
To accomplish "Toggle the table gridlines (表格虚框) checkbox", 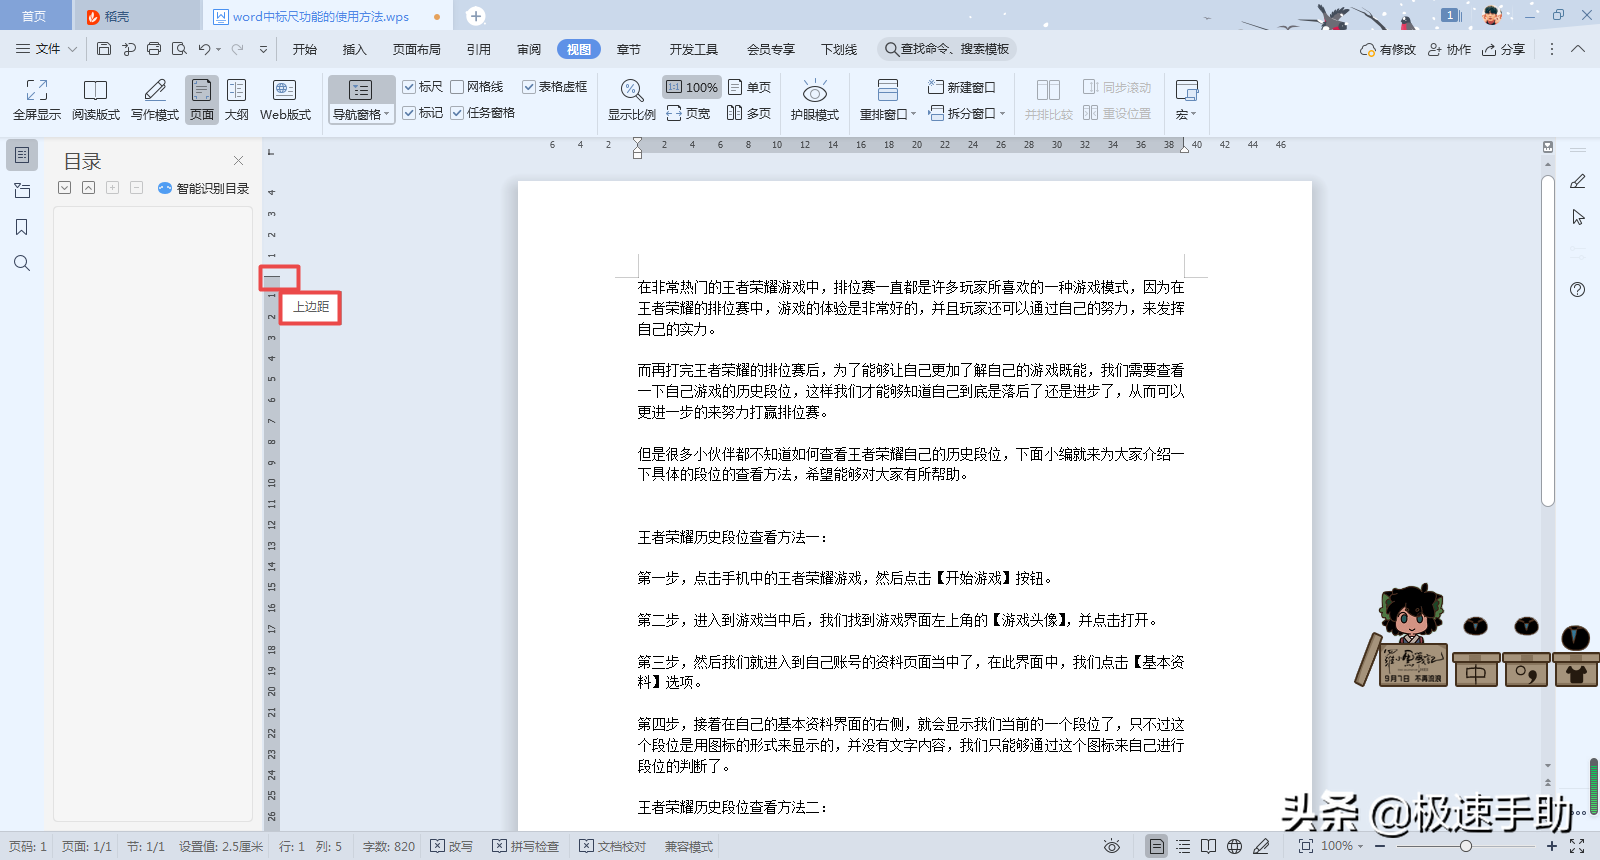I will 529,87.
